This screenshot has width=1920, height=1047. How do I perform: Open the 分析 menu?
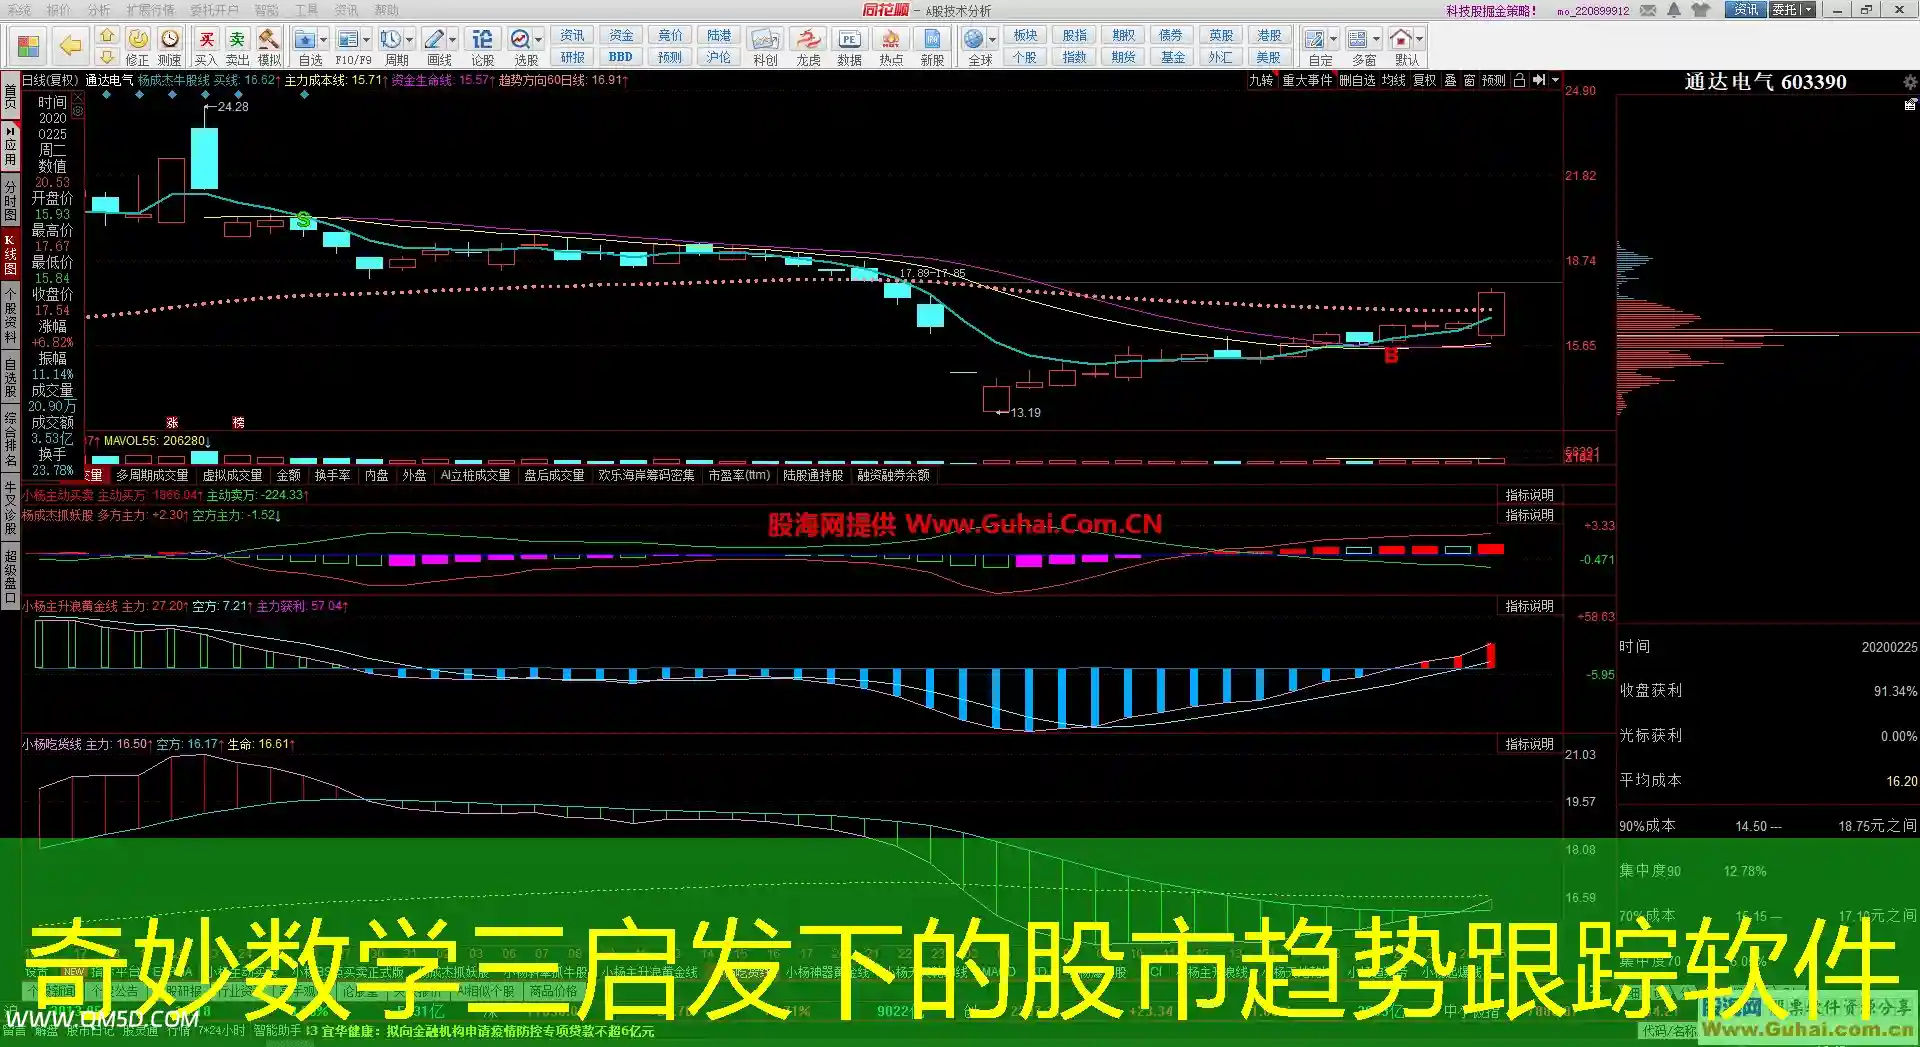(x=99, y=10)
